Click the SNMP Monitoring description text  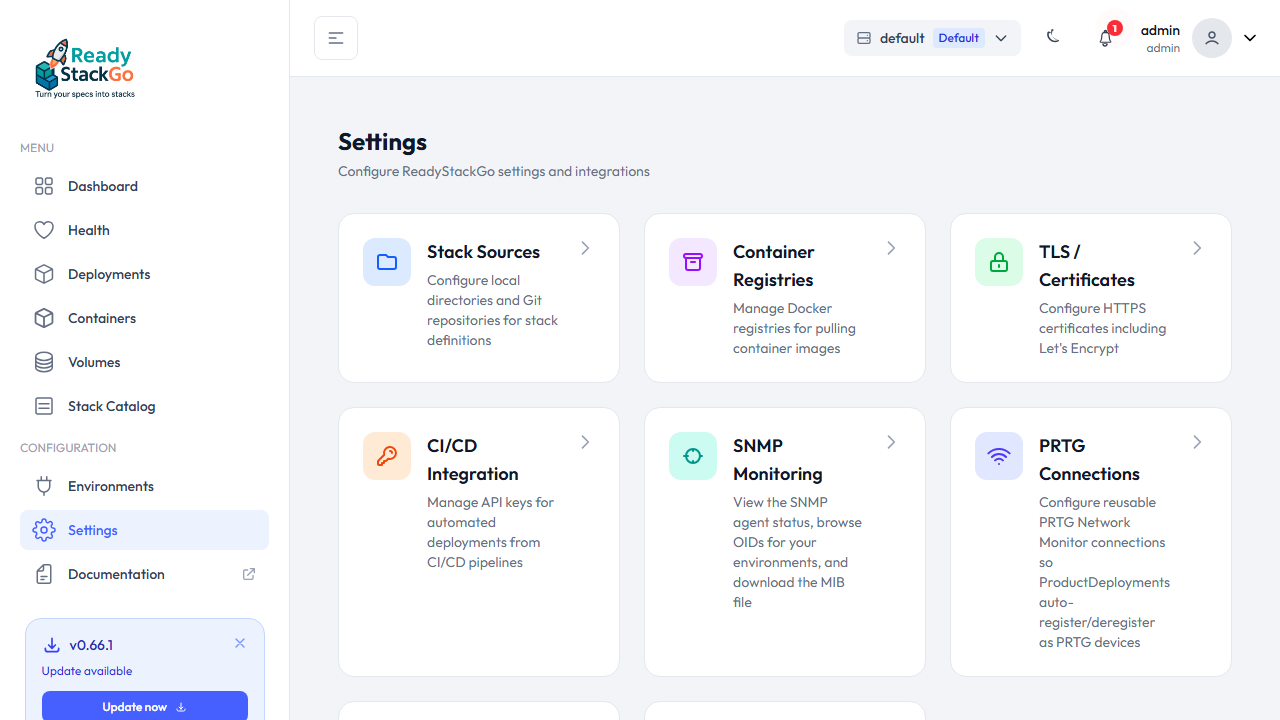click(797, 552)
